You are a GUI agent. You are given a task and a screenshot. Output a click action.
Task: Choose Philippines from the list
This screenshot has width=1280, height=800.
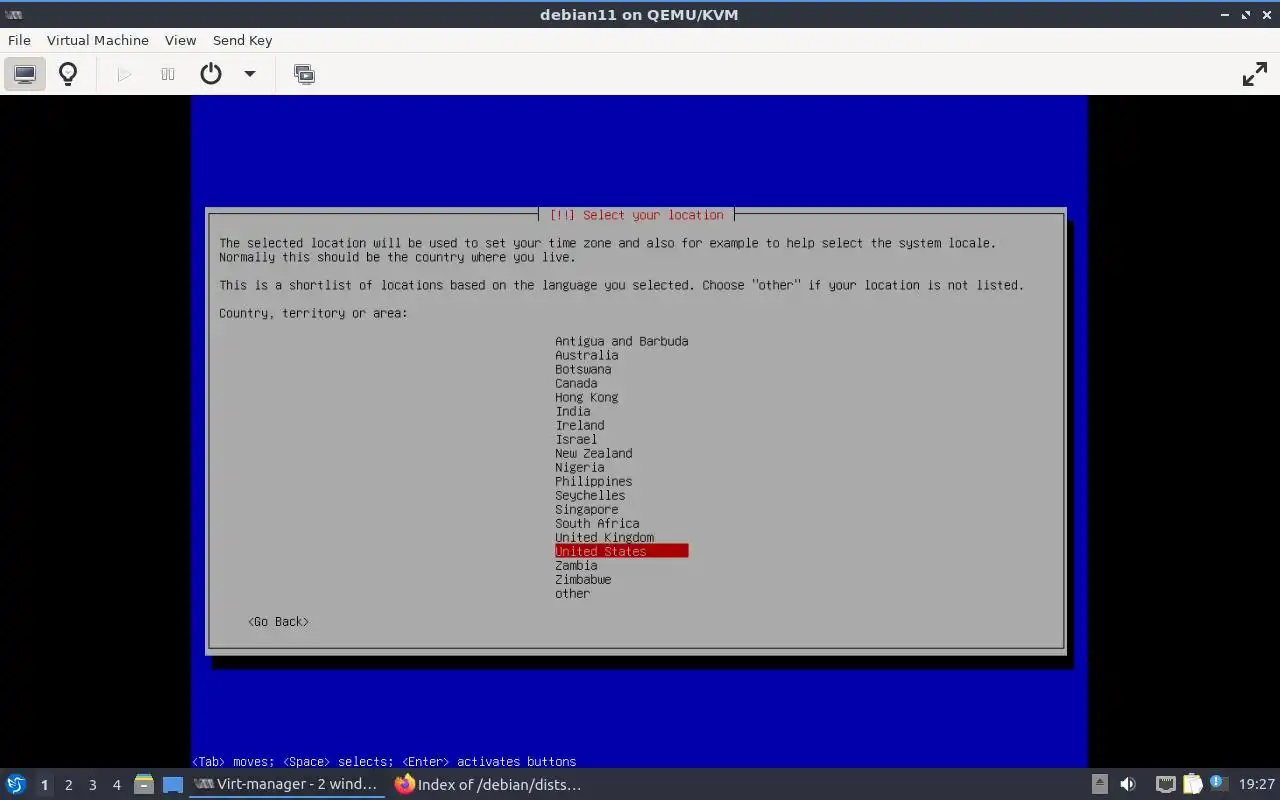[593, 481]
